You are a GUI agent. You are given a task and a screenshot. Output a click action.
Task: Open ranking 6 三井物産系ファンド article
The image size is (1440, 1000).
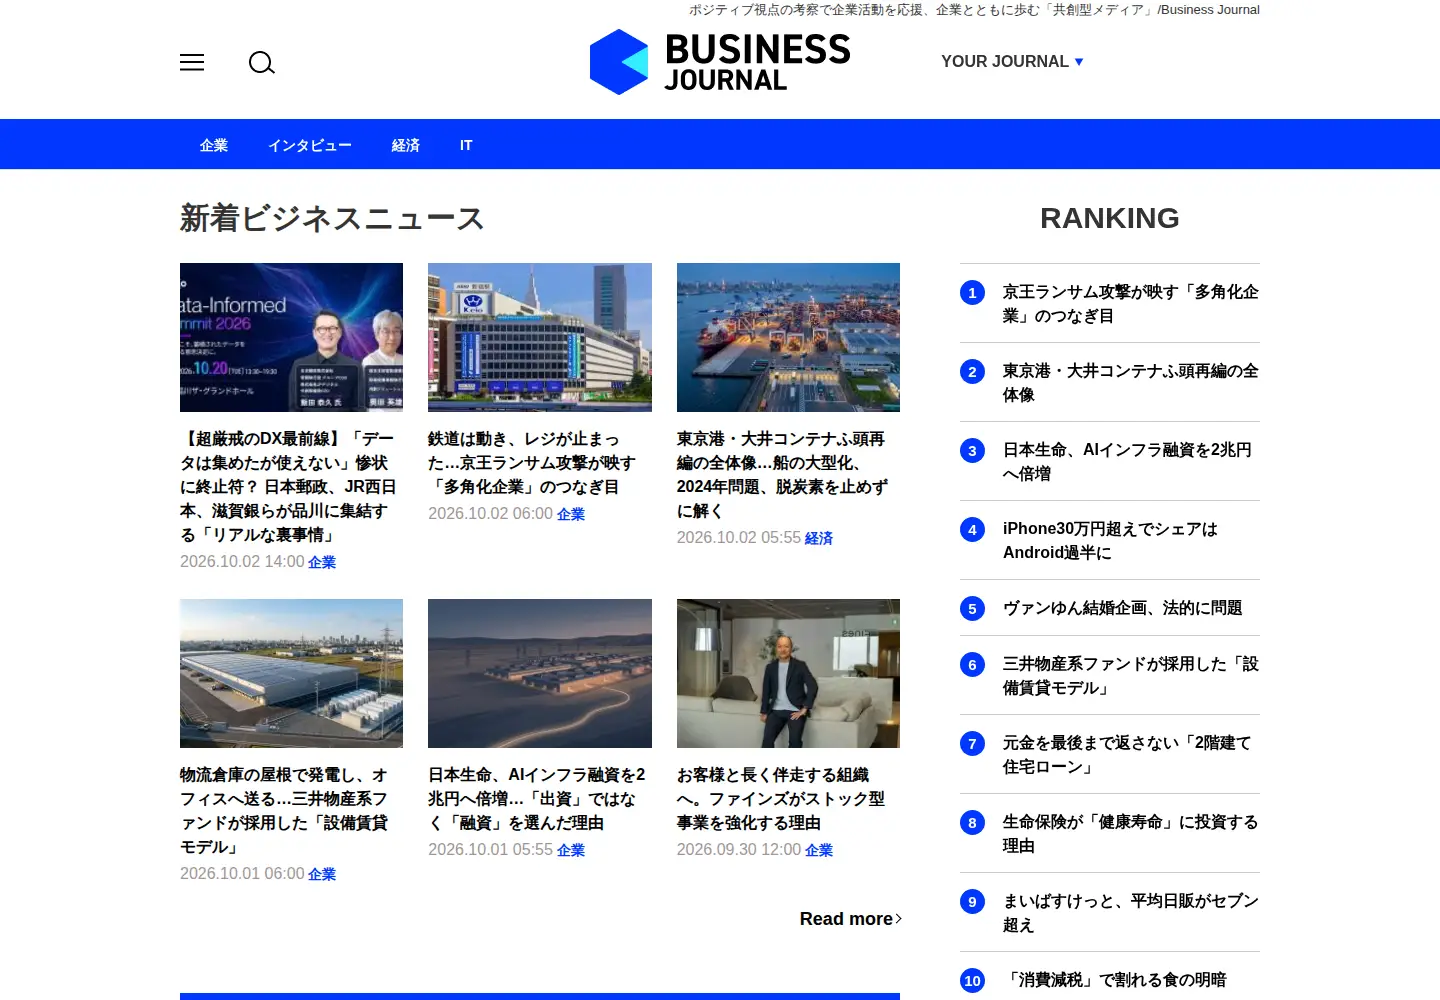tap(1110, 676)
